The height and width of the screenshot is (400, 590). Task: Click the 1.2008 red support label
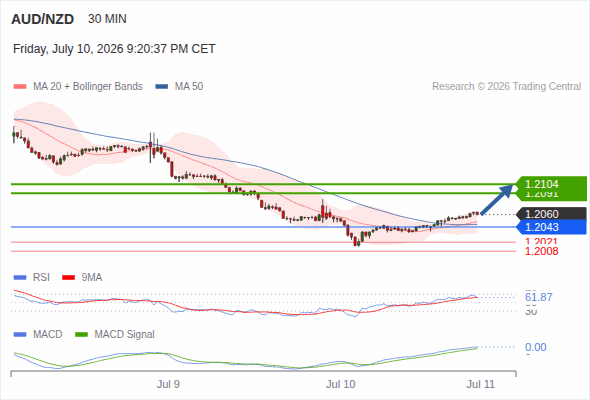(541, 251)
